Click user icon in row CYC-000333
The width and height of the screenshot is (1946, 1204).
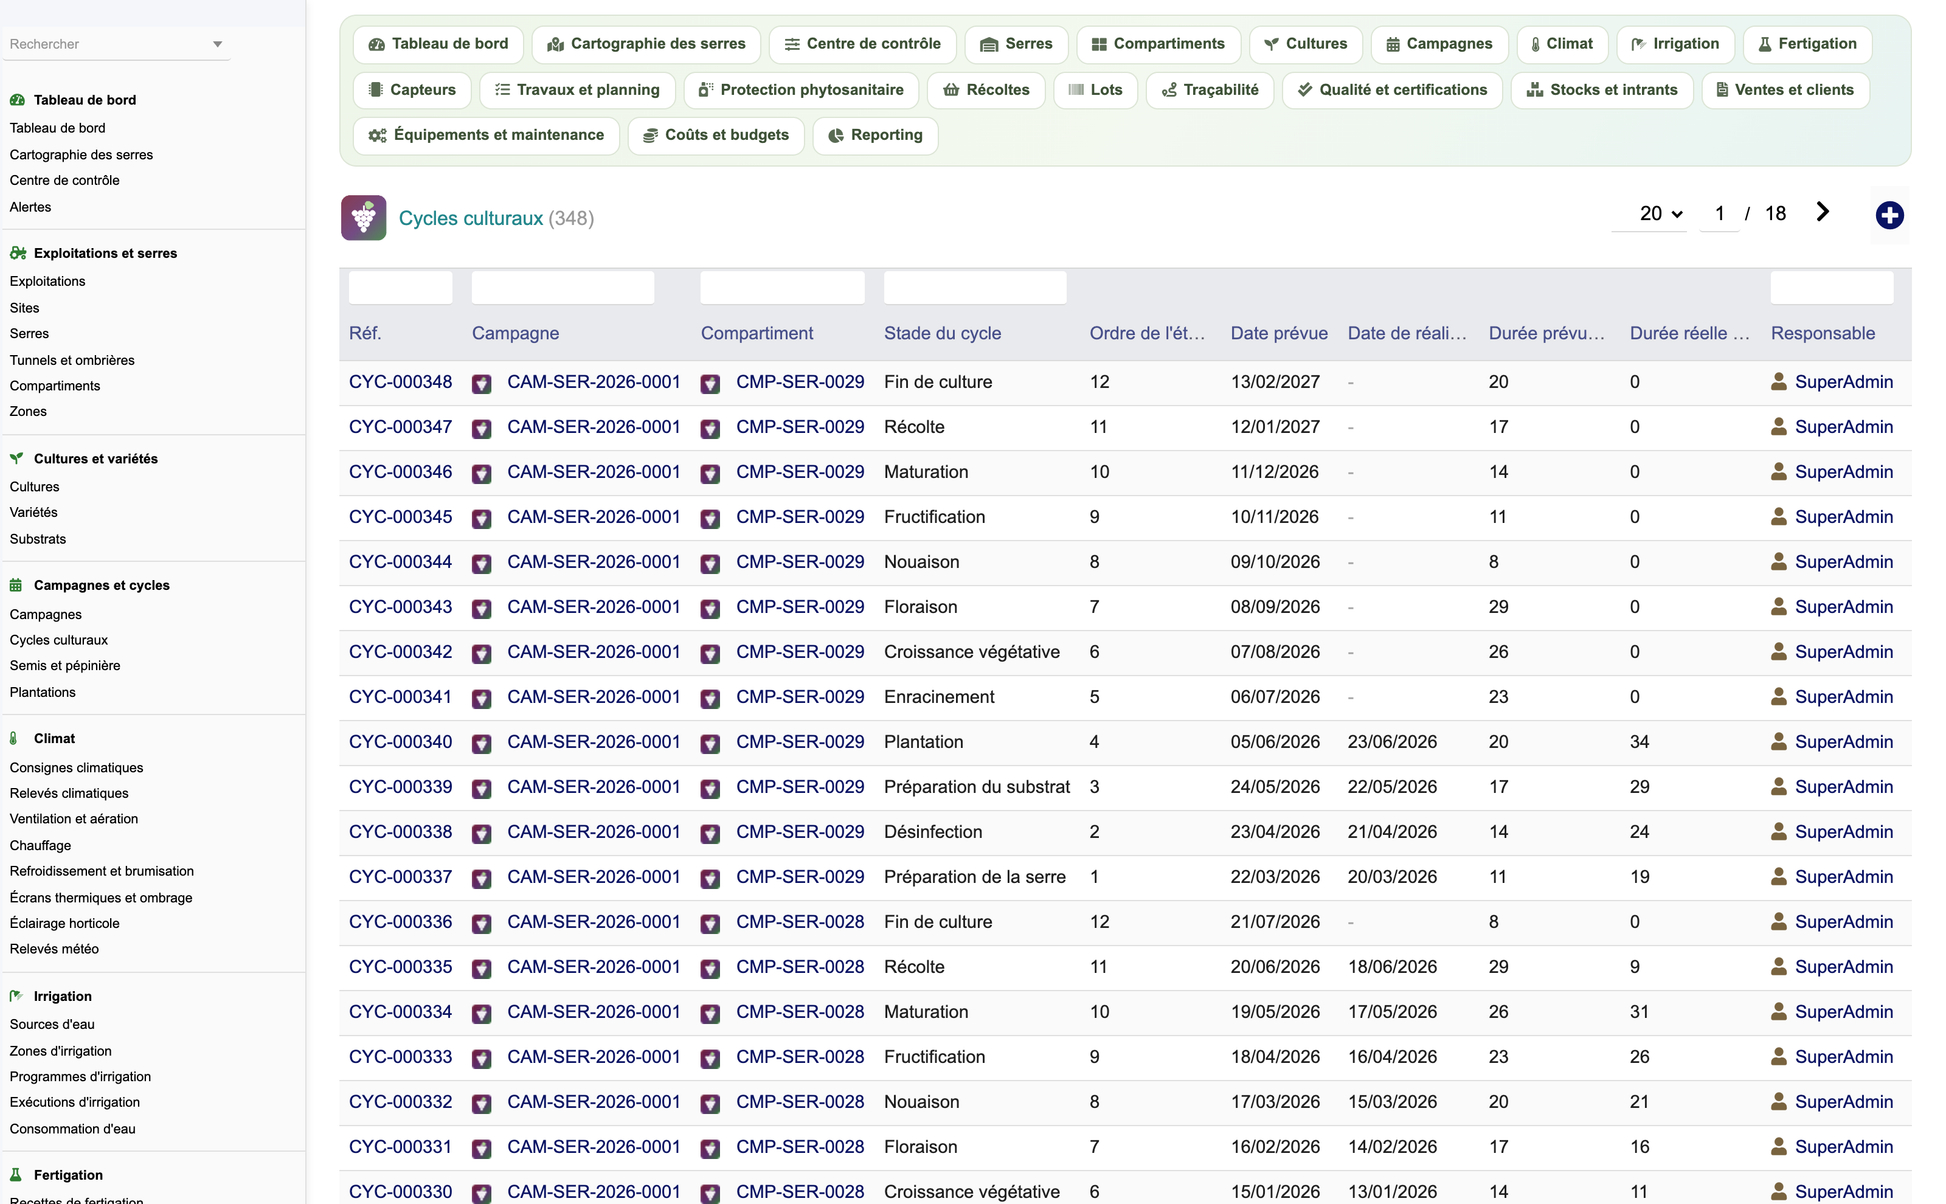click(x=1779, y=1056)
